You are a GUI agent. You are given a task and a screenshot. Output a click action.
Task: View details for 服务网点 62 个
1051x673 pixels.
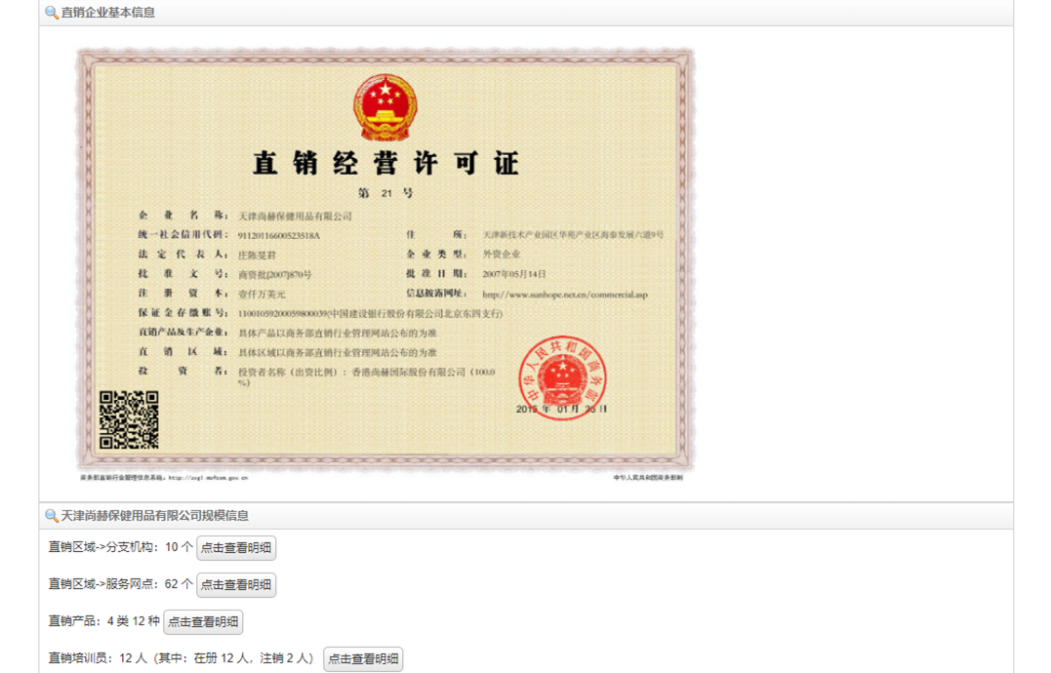point(236,585)
